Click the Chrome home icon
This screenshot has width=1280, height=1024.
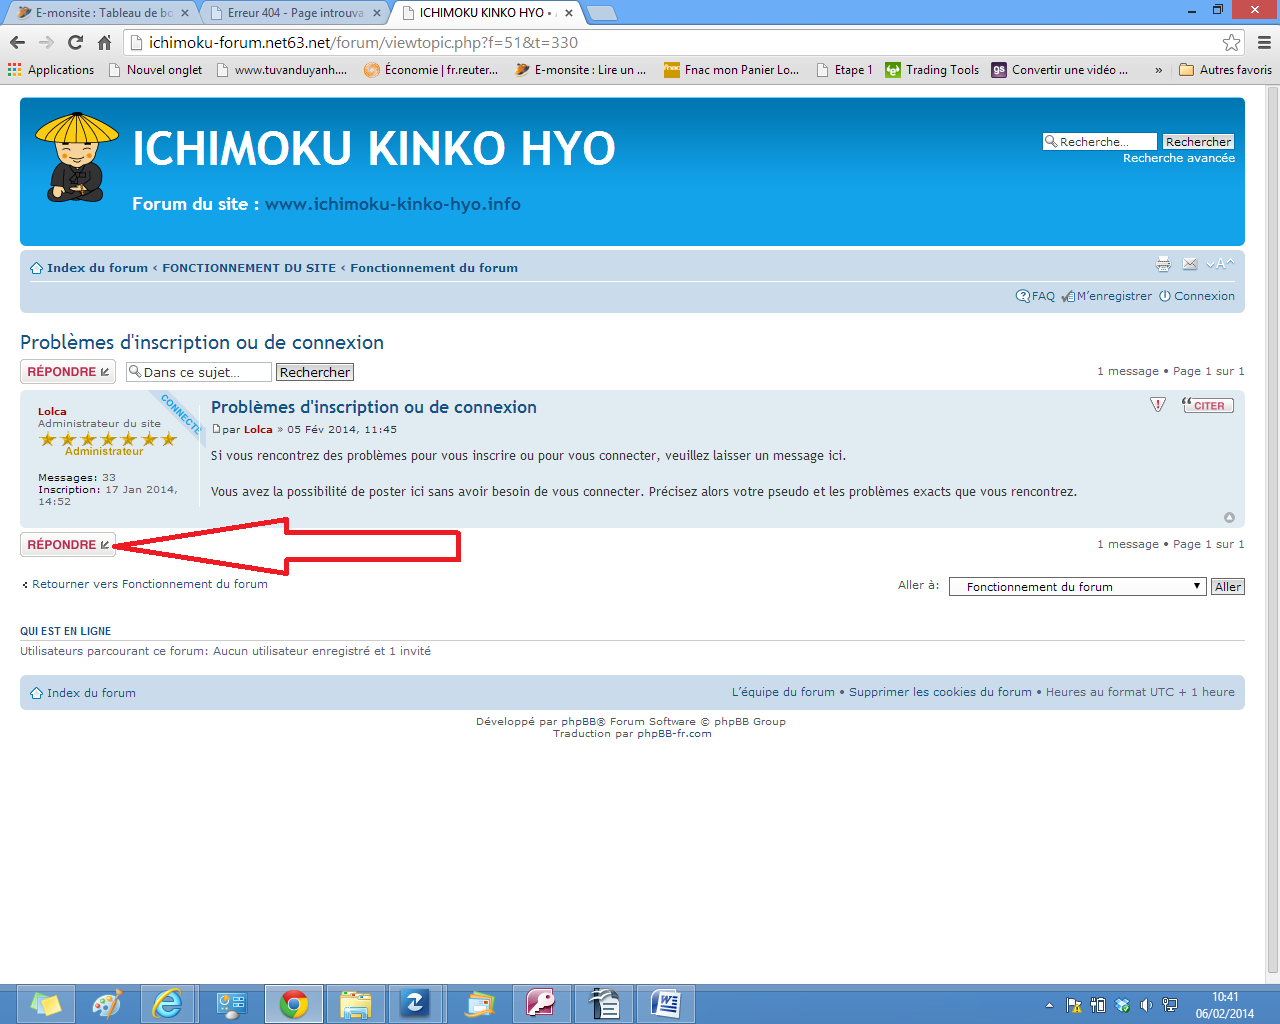(x=104, y=42)
